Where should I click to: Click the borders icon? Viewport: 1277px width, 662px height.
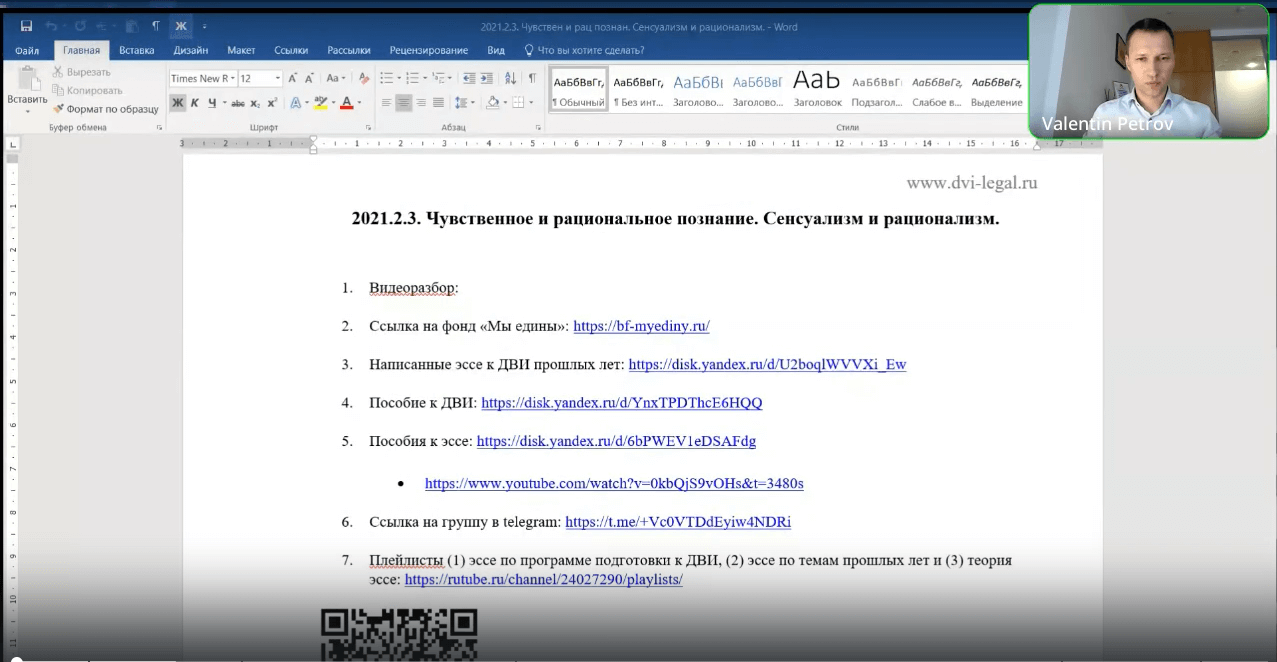[518, 102]
